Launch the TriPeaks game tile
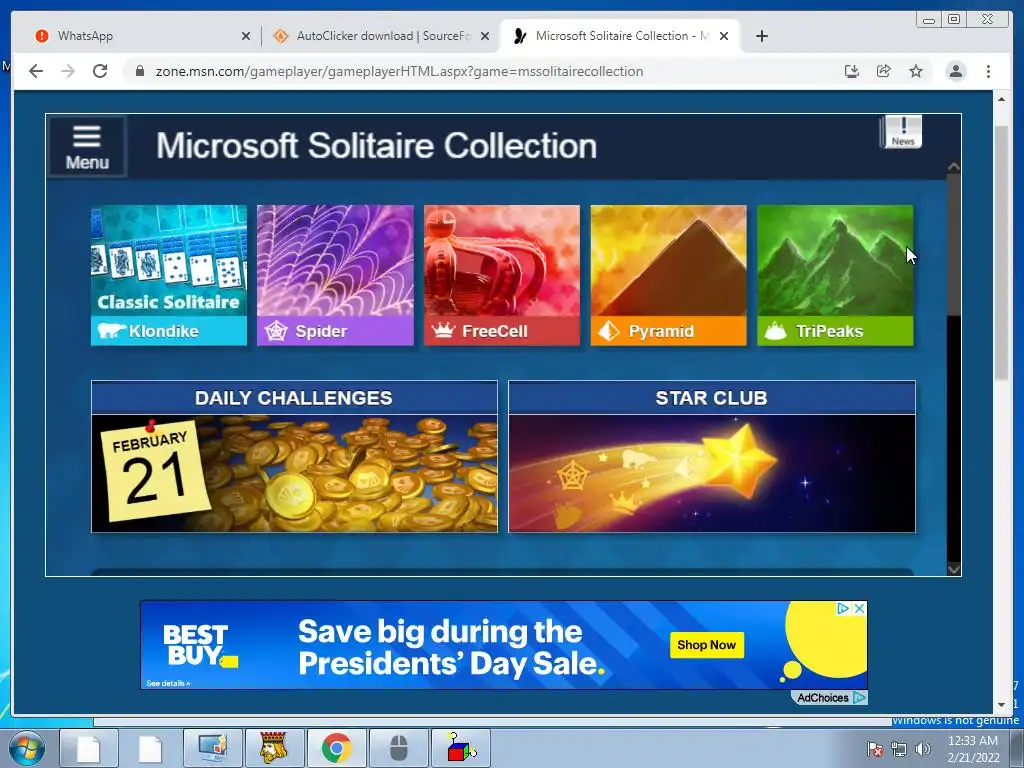Screen dimensions: 1024x768 835,275
